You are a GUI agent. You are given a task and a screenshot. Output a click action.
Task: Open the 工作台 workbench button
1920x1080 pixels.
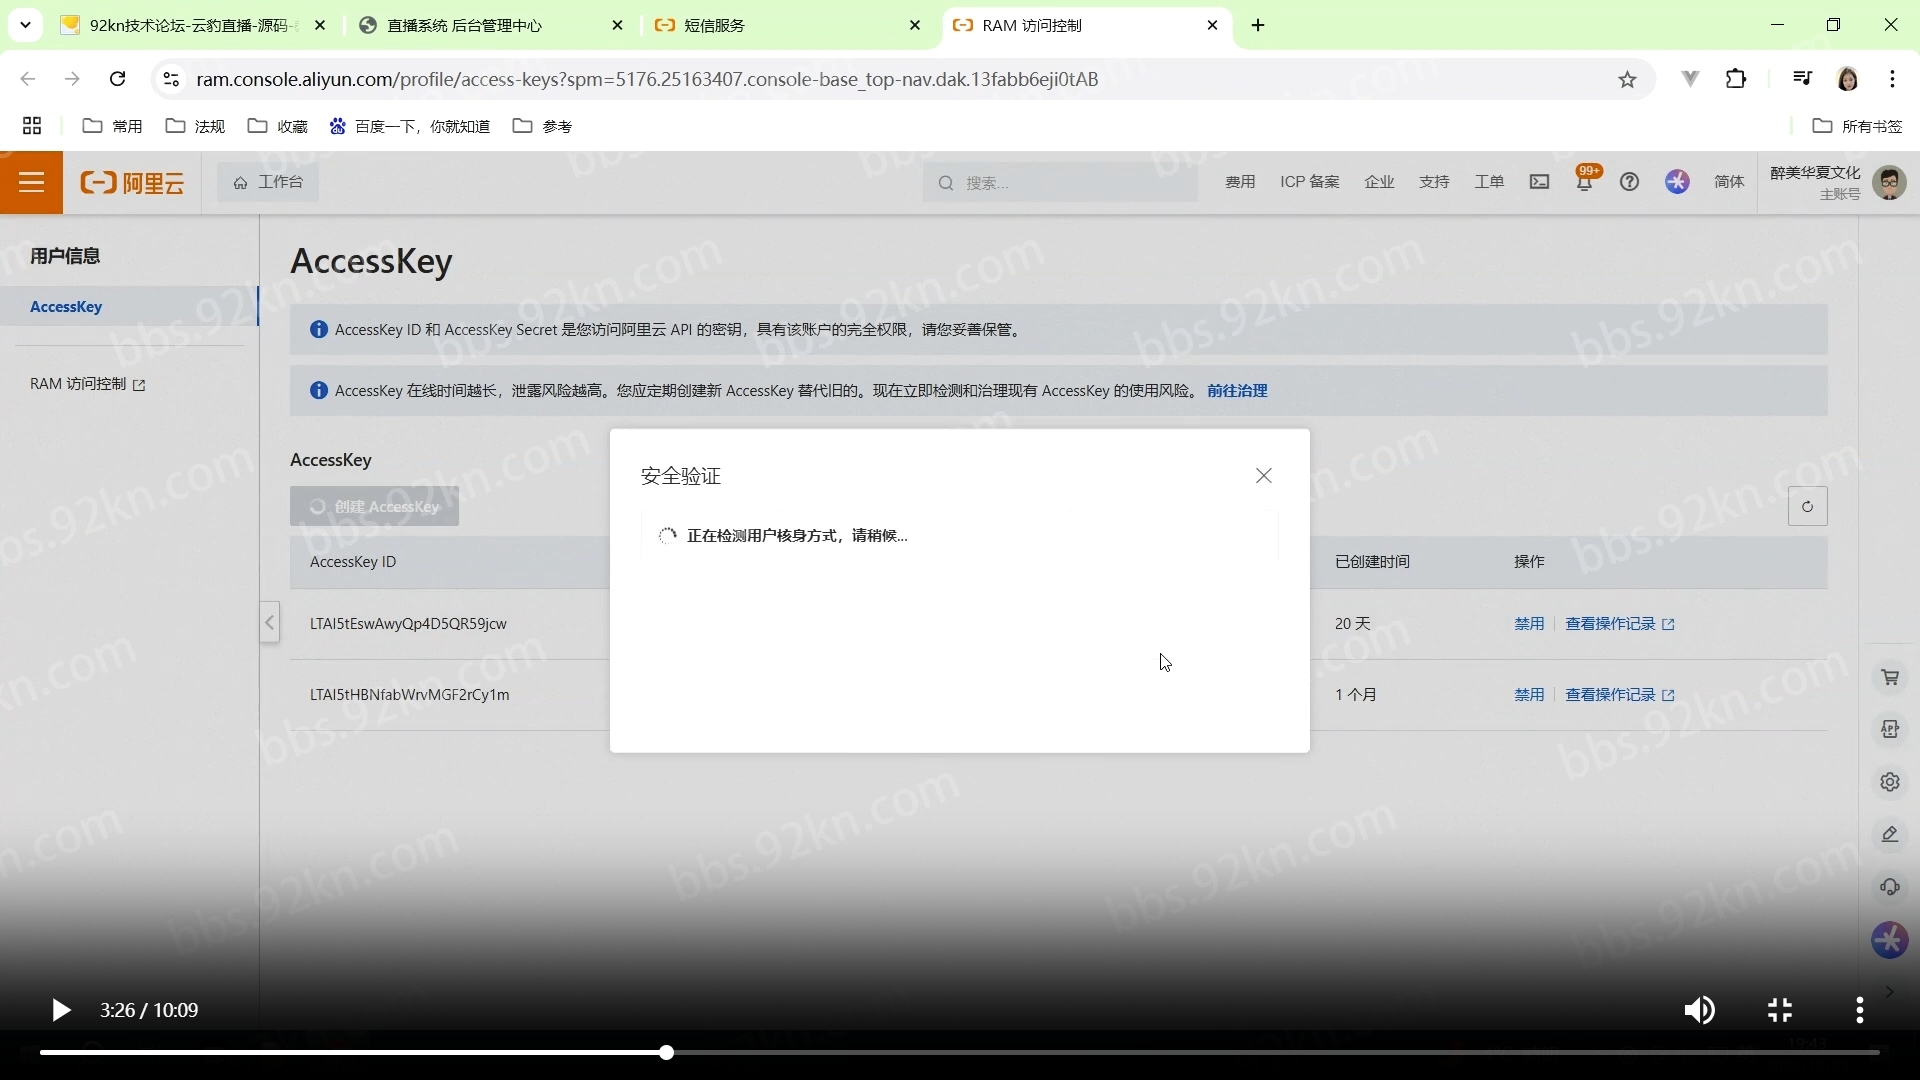tap(268, 182)
